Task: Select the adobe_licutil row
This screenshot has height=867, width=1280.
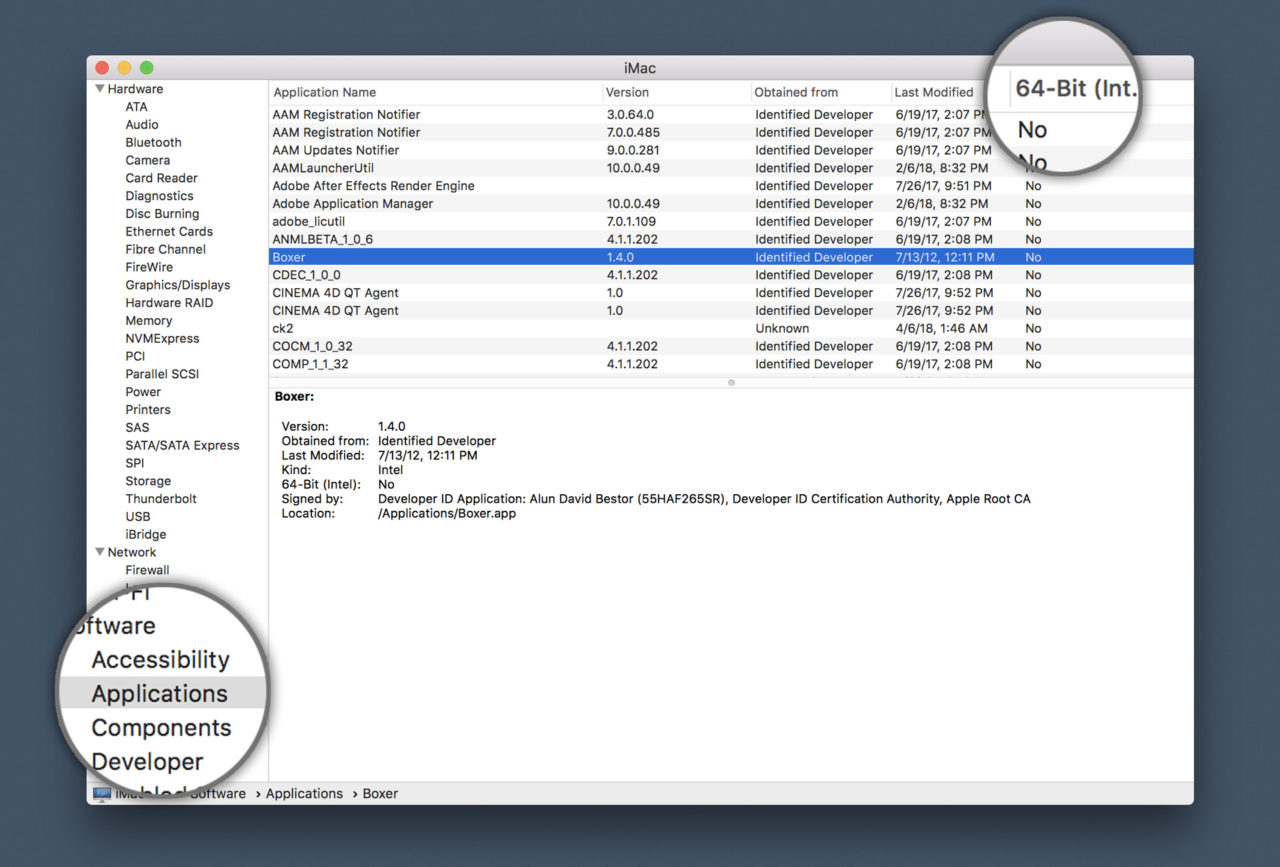Action: coord(731,222)
